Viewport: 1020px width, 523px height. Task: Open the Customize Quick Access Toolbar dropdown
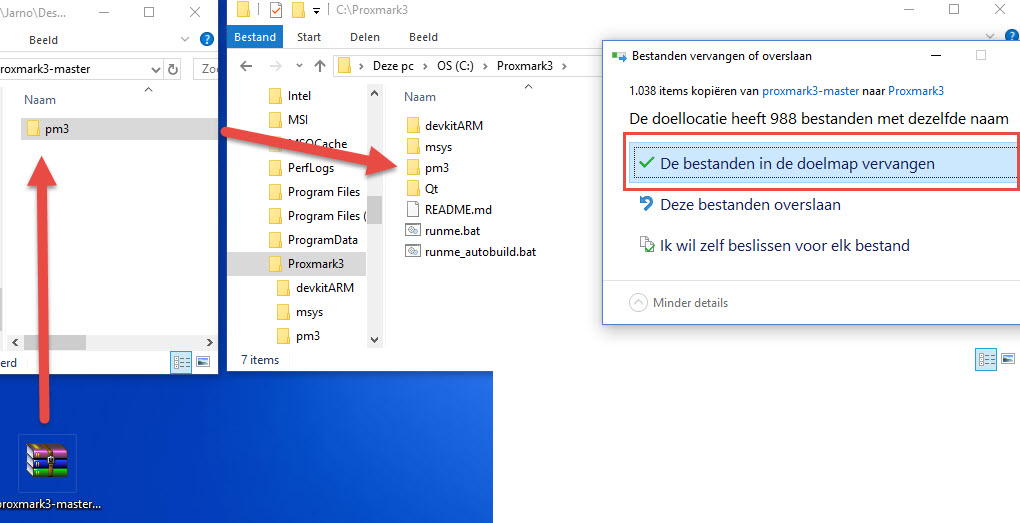pyautogui.click(x=316, y=10)
